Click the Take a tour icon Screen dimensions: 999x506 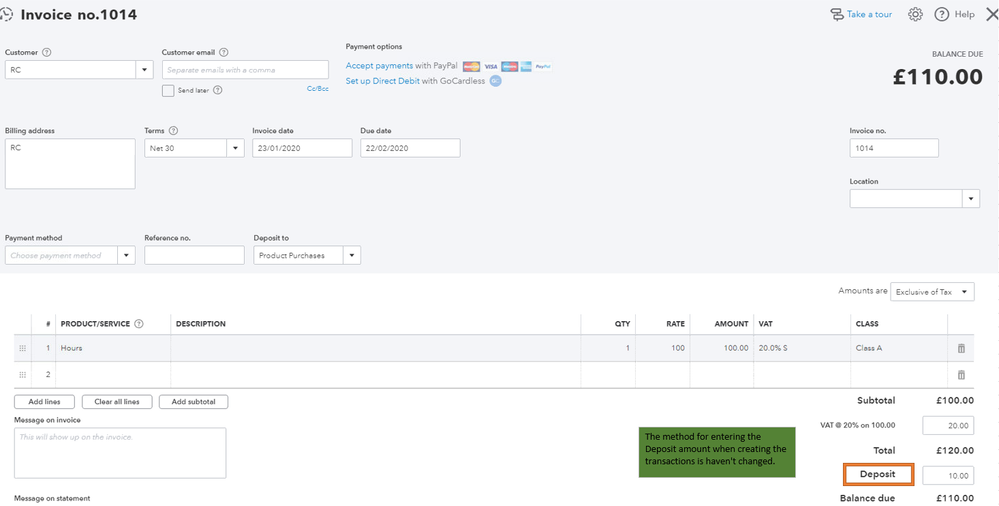click(837, 15)
